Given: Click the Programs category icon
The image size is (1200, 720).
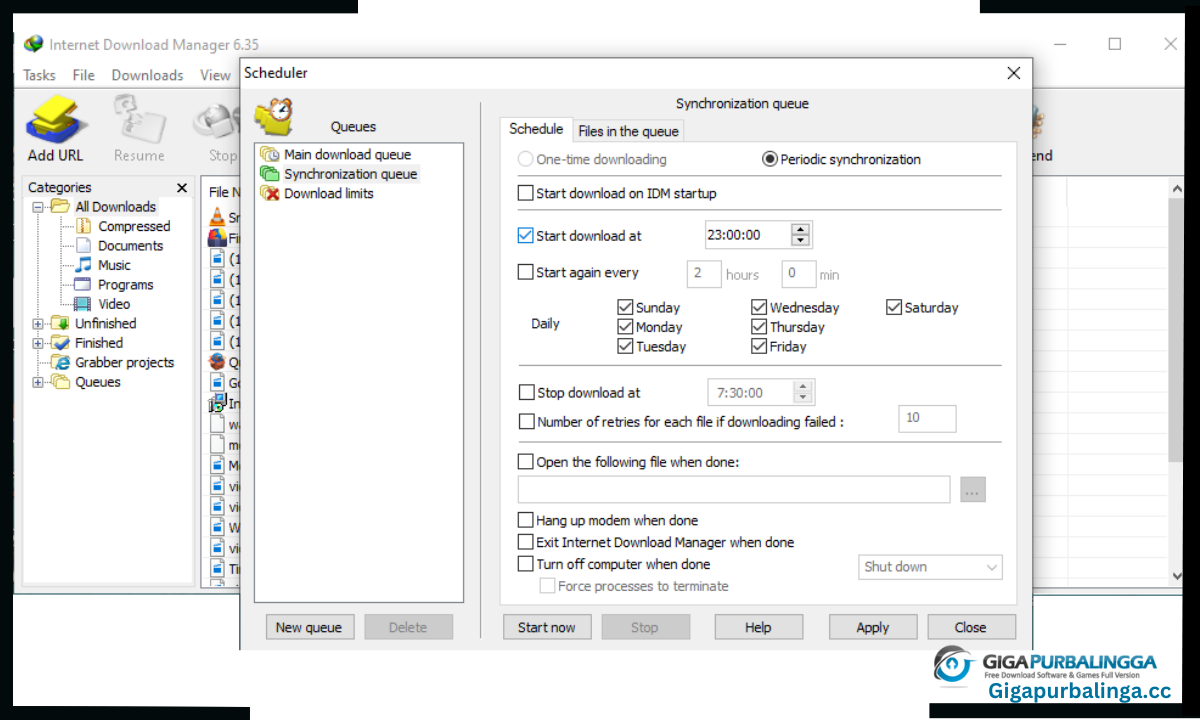Looking at the screenshot, I should (83, 284).
